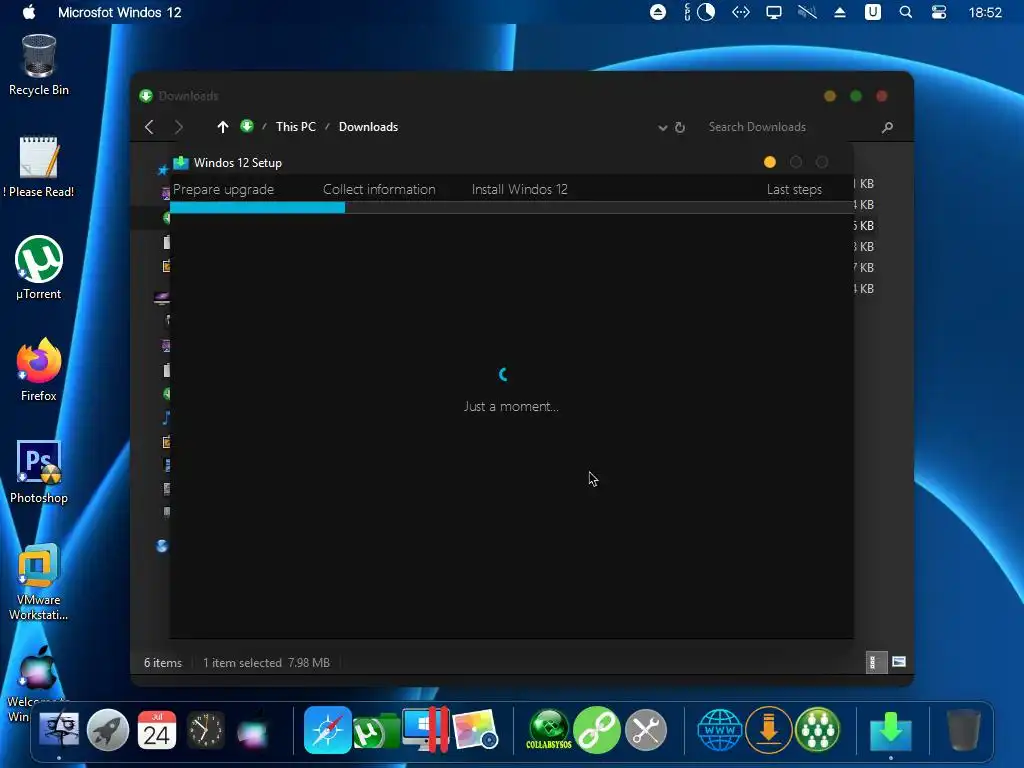
Task: Open COLLABSYSOS icon in dock
Action: [x=549, y=729]
